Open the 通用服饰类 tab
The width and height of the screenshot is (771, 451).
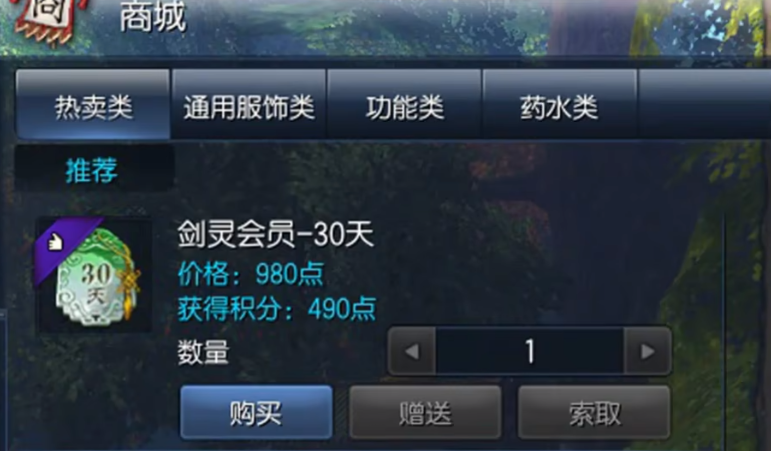249,104
